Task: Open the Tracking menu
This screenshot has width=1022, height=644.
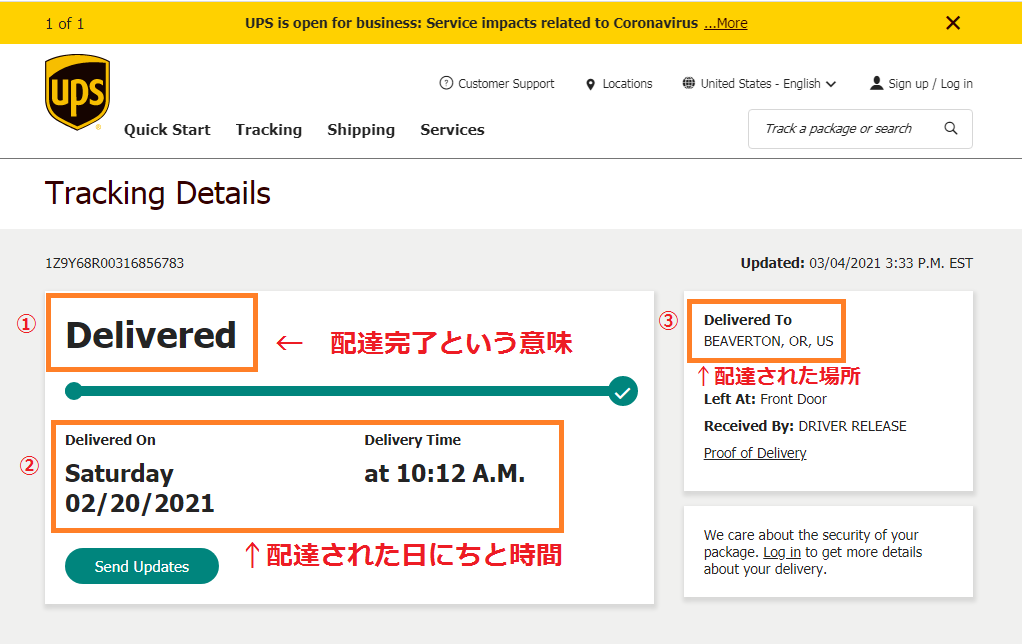Action: tap(269, 130)
